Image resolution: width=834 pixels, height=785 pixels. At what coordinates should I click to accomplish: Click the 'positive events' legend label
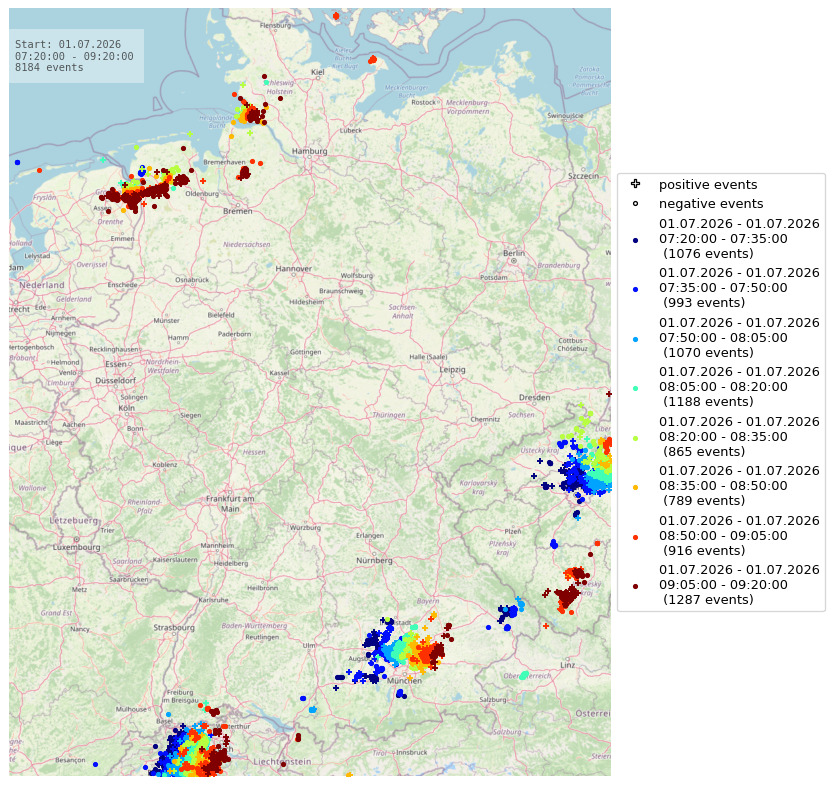click(708, 185)
